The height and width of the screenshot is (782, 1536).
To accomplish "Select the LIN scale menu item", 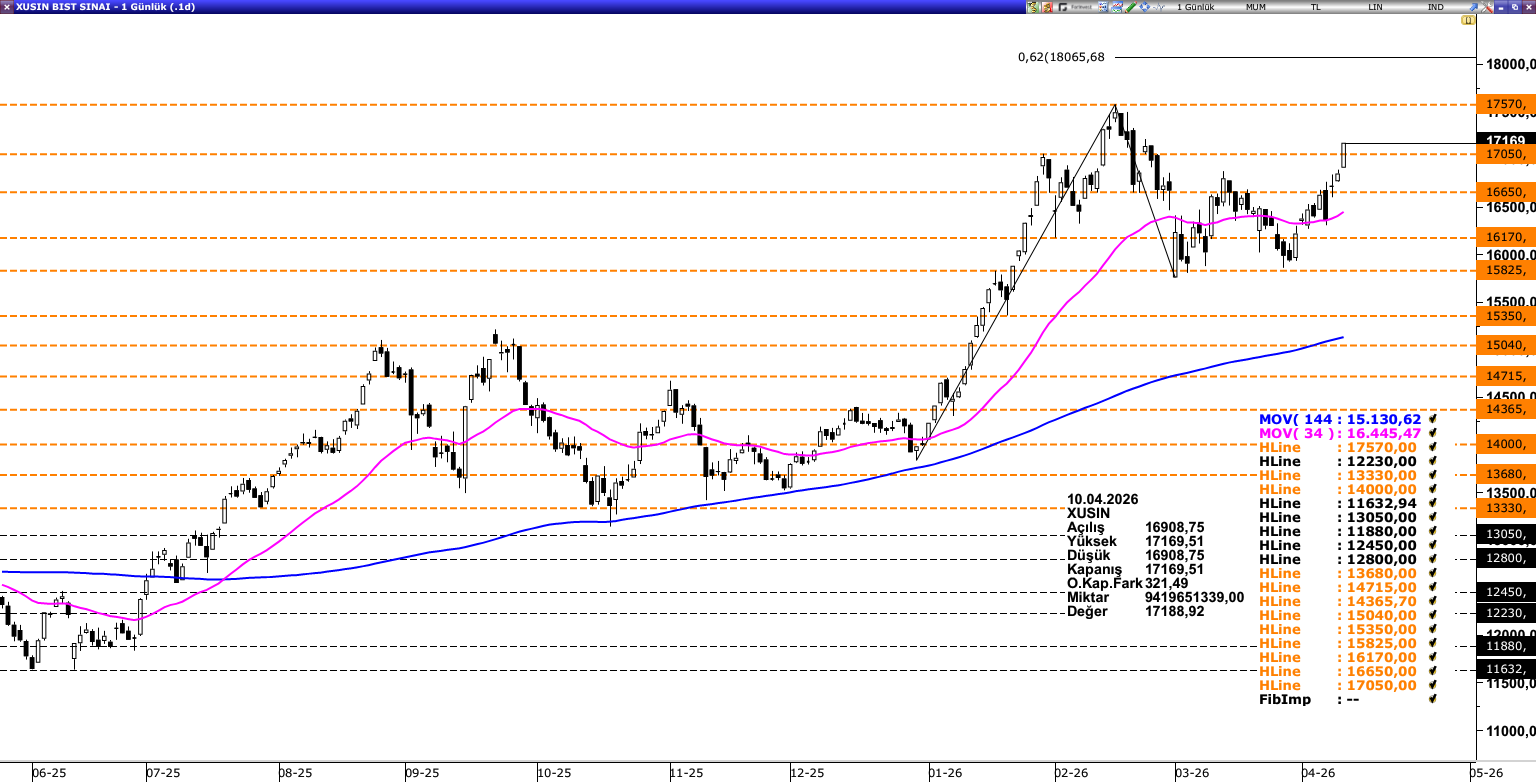I will pyautogui.click(x=1375, y=7).
